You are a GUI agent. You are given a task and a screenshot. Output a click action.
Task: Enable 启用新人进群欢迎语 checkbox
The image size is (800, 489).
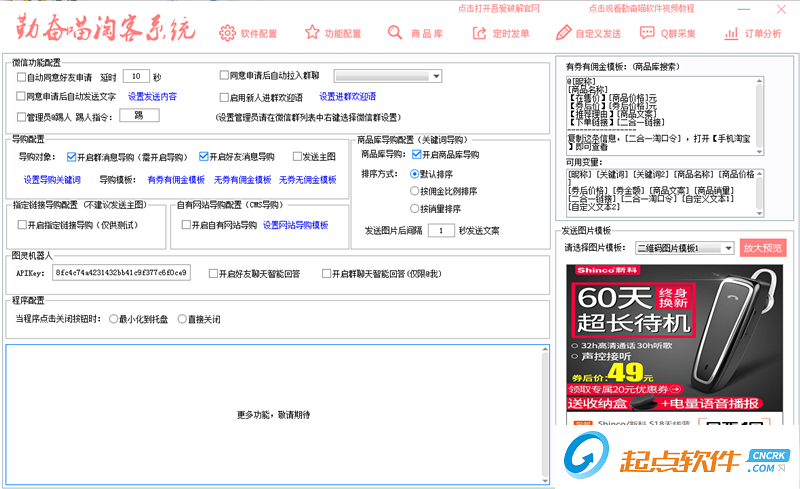click(224, 97)
